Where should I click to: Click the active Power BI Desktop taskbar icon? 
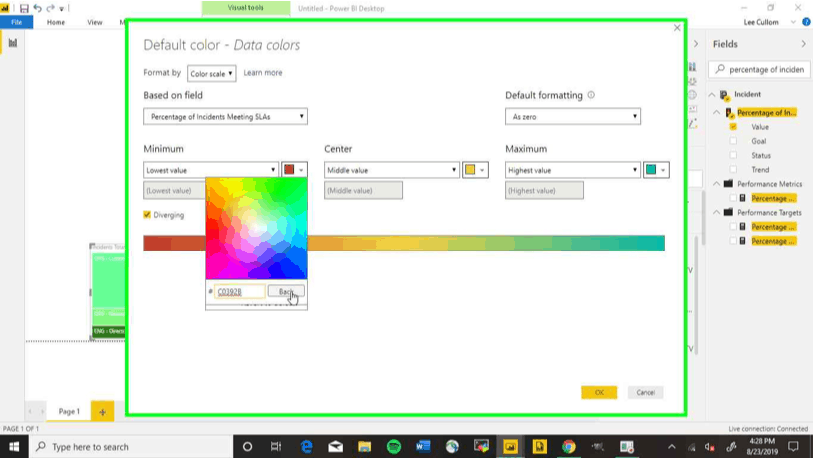coord(510,447)
